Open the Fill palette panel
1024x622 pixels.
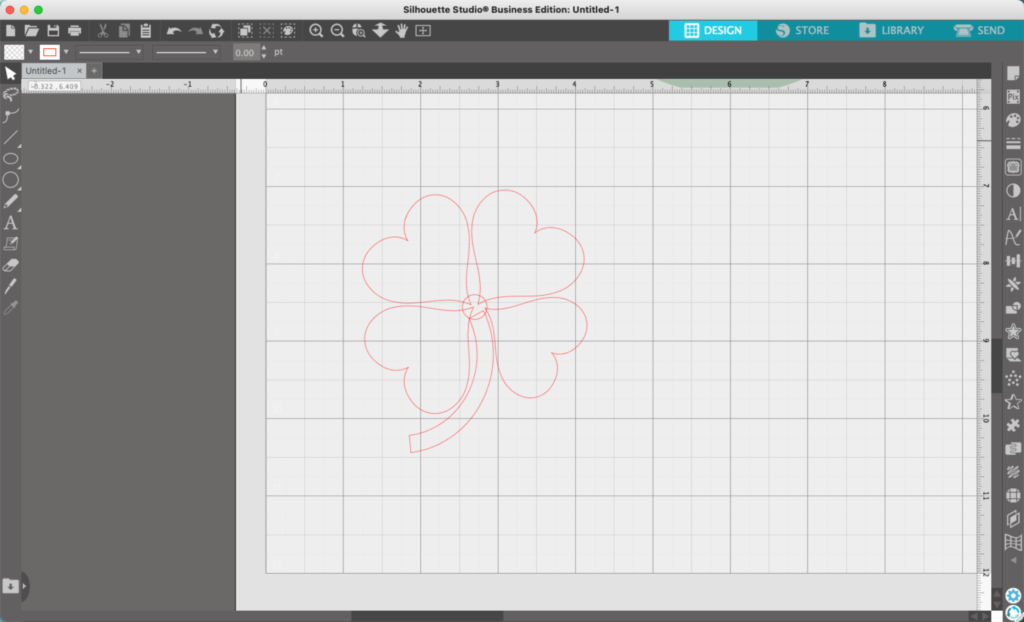[x=1013, y=120]
